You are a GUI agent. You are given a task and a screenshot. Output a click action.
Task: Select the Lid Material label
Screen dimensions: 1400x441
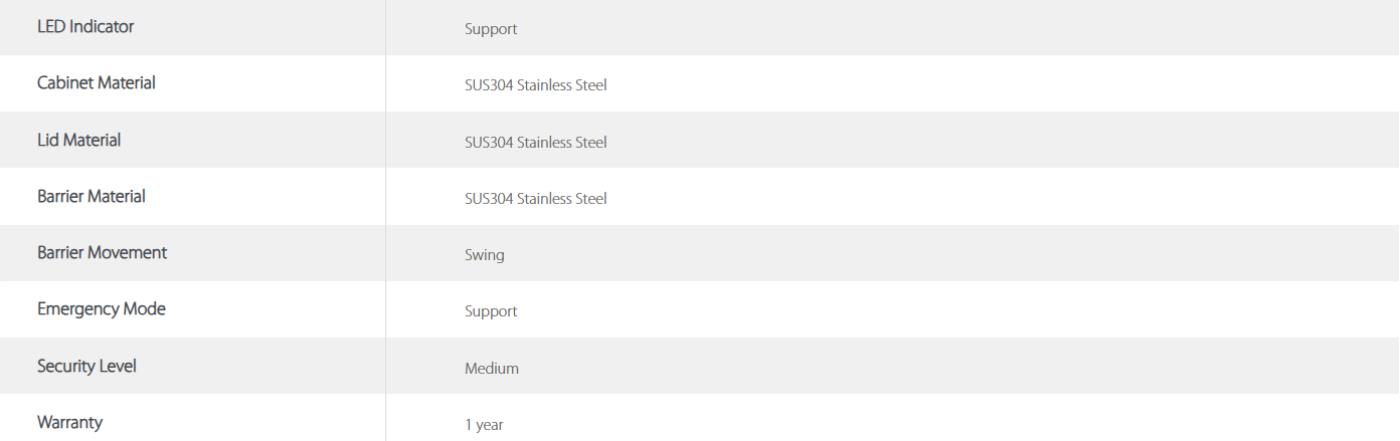[x=79, y=141]
